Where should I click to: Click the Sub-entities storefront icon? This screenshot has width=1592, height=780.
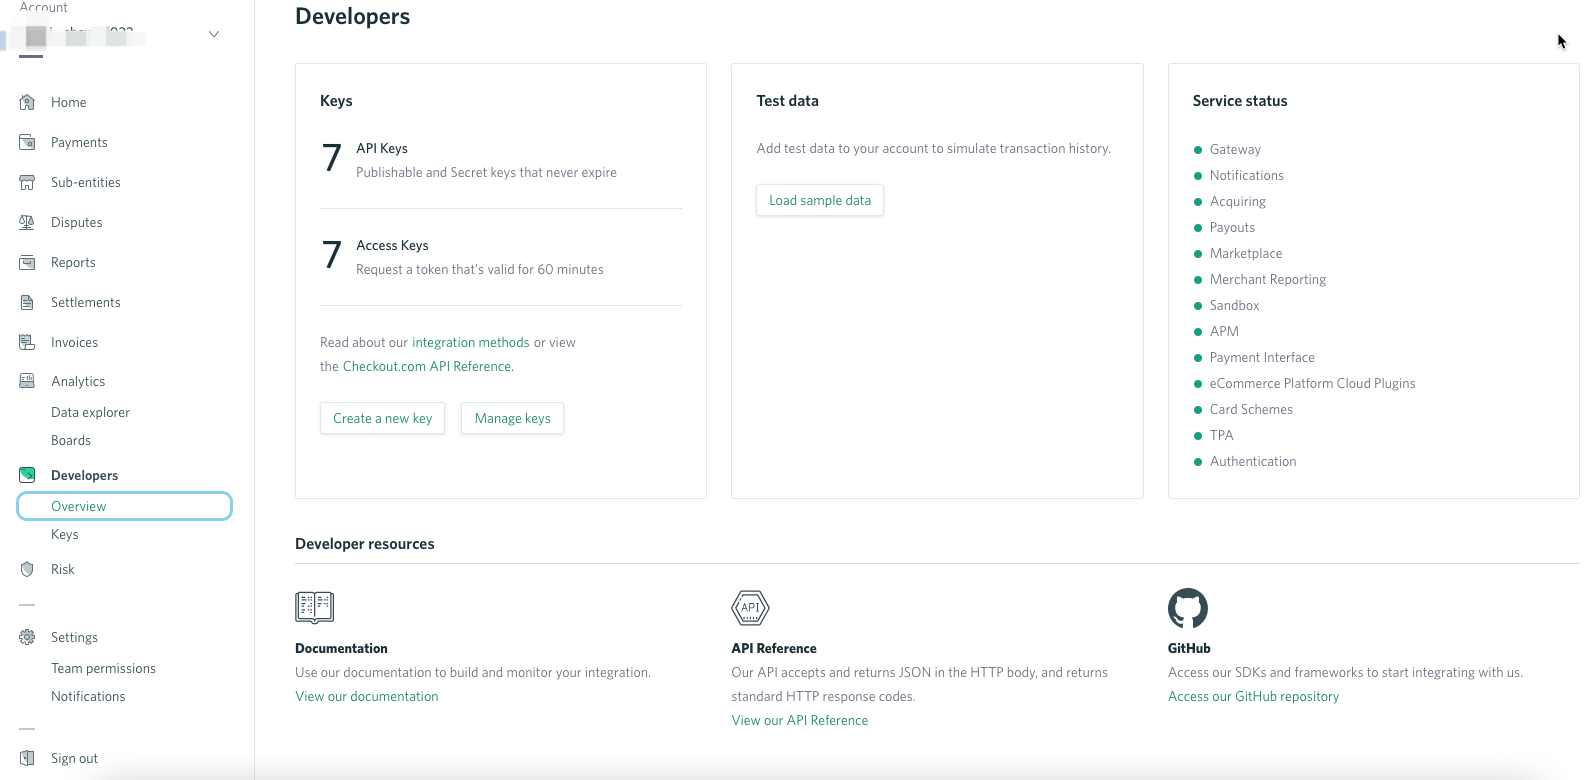(x=27, y=182)
